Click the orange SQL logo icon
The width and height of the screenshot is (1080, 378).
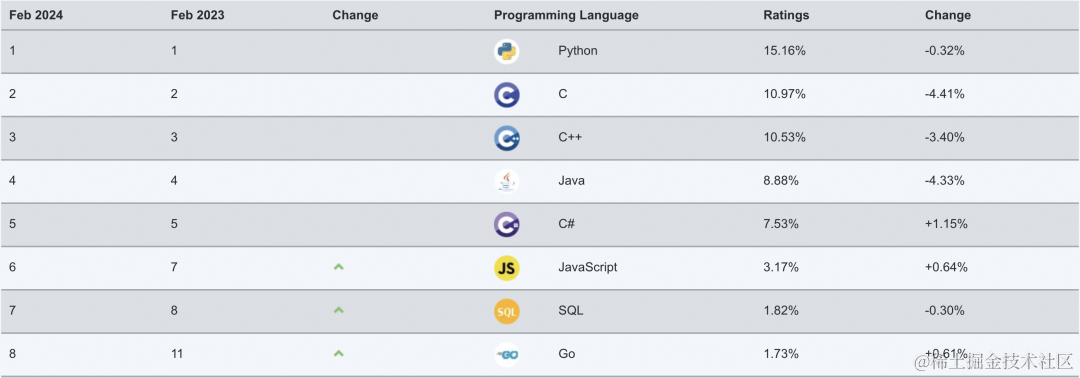(506, 311)
